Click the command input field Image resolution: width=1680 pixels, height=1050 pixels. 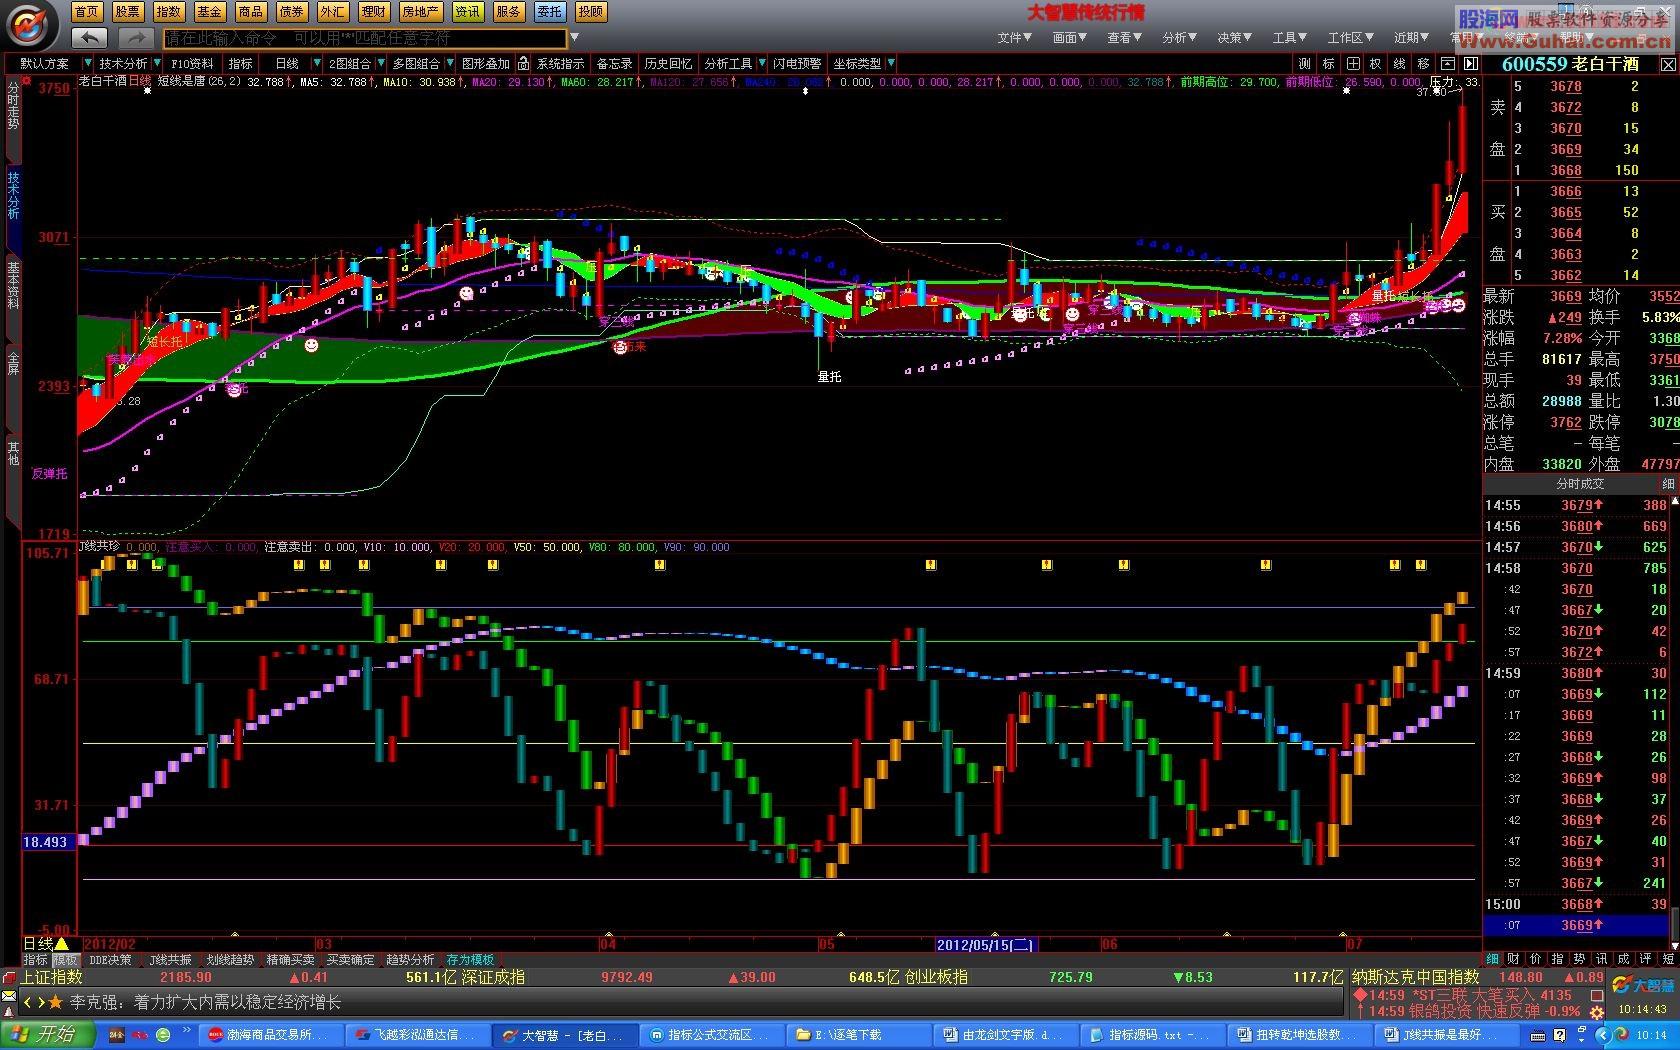[365, 38]
